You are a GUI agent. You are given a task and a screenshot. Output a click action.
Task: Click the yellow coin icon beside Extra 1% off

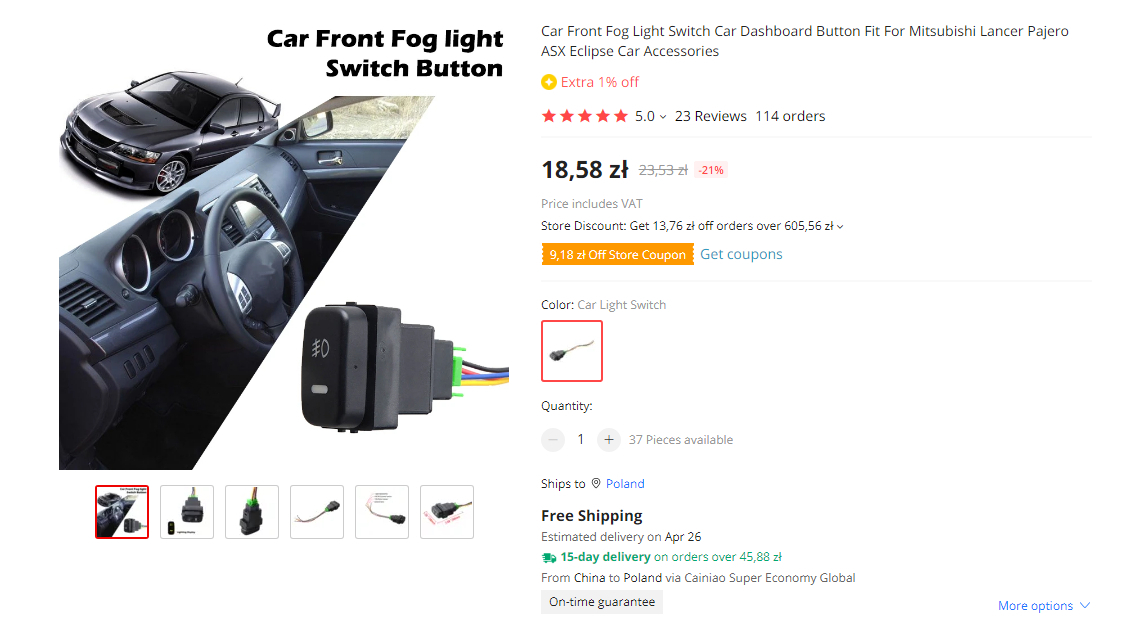tap(548, 82)
